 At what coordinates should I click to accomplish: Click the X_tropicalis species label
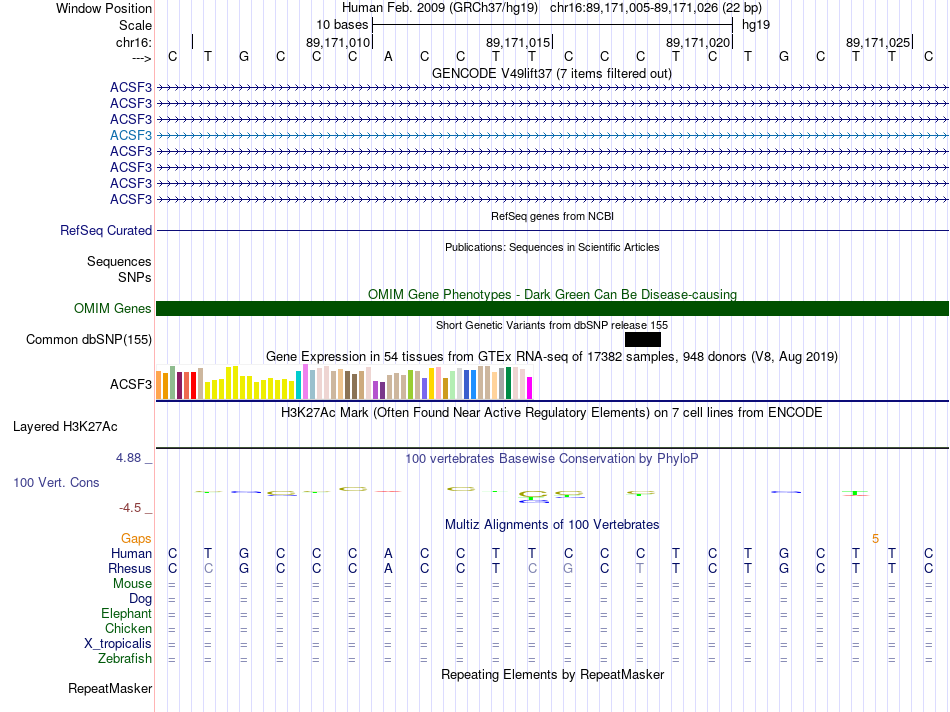coord(118,644)
